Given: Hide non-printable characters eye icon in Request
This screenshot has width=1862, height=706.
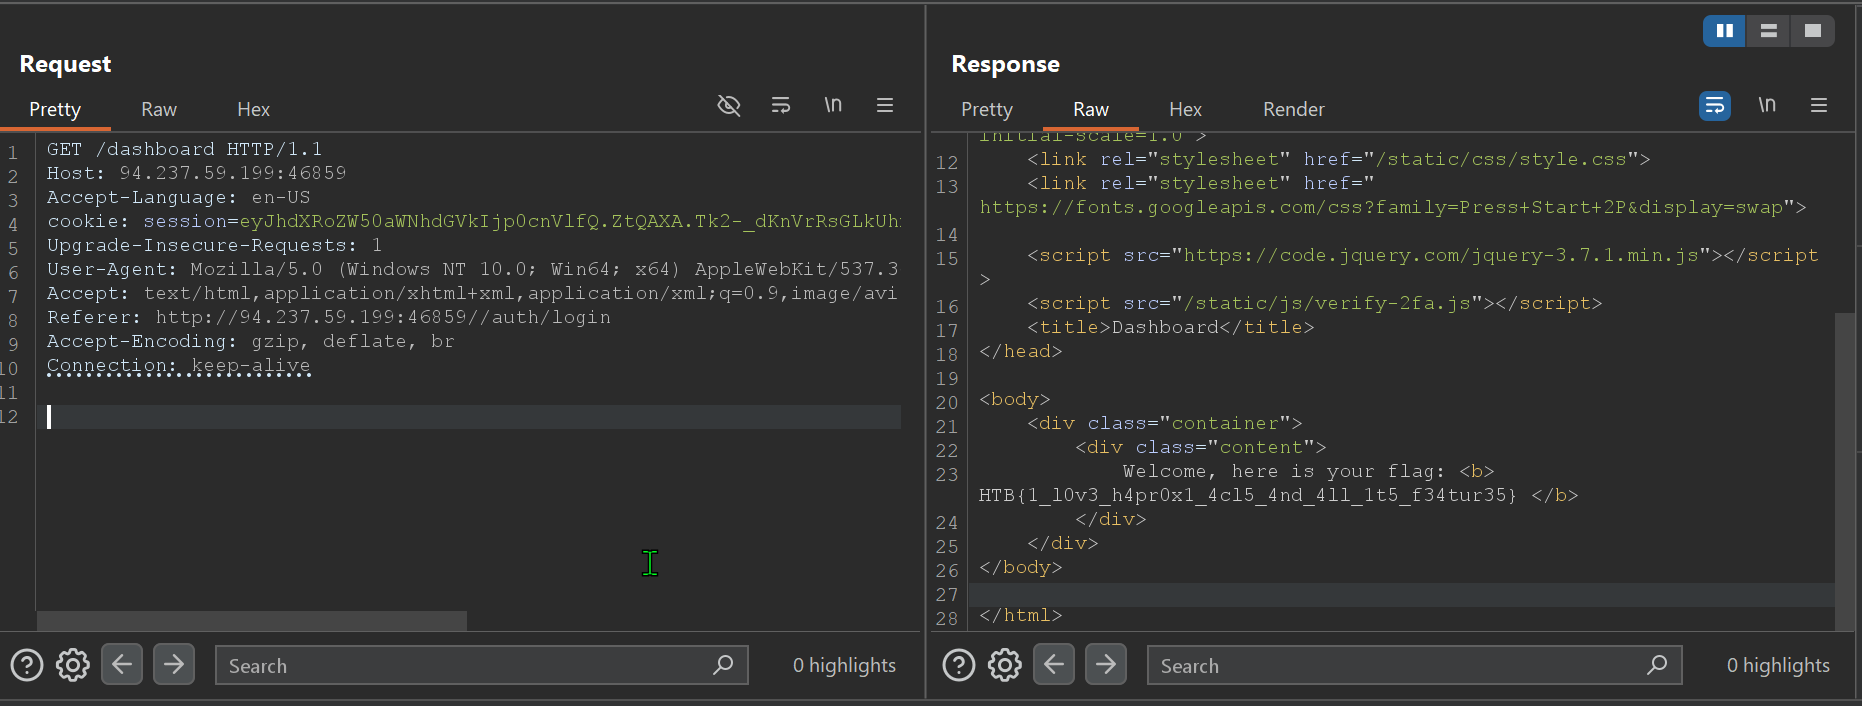Looking at the screenshot, I should 729,105.
